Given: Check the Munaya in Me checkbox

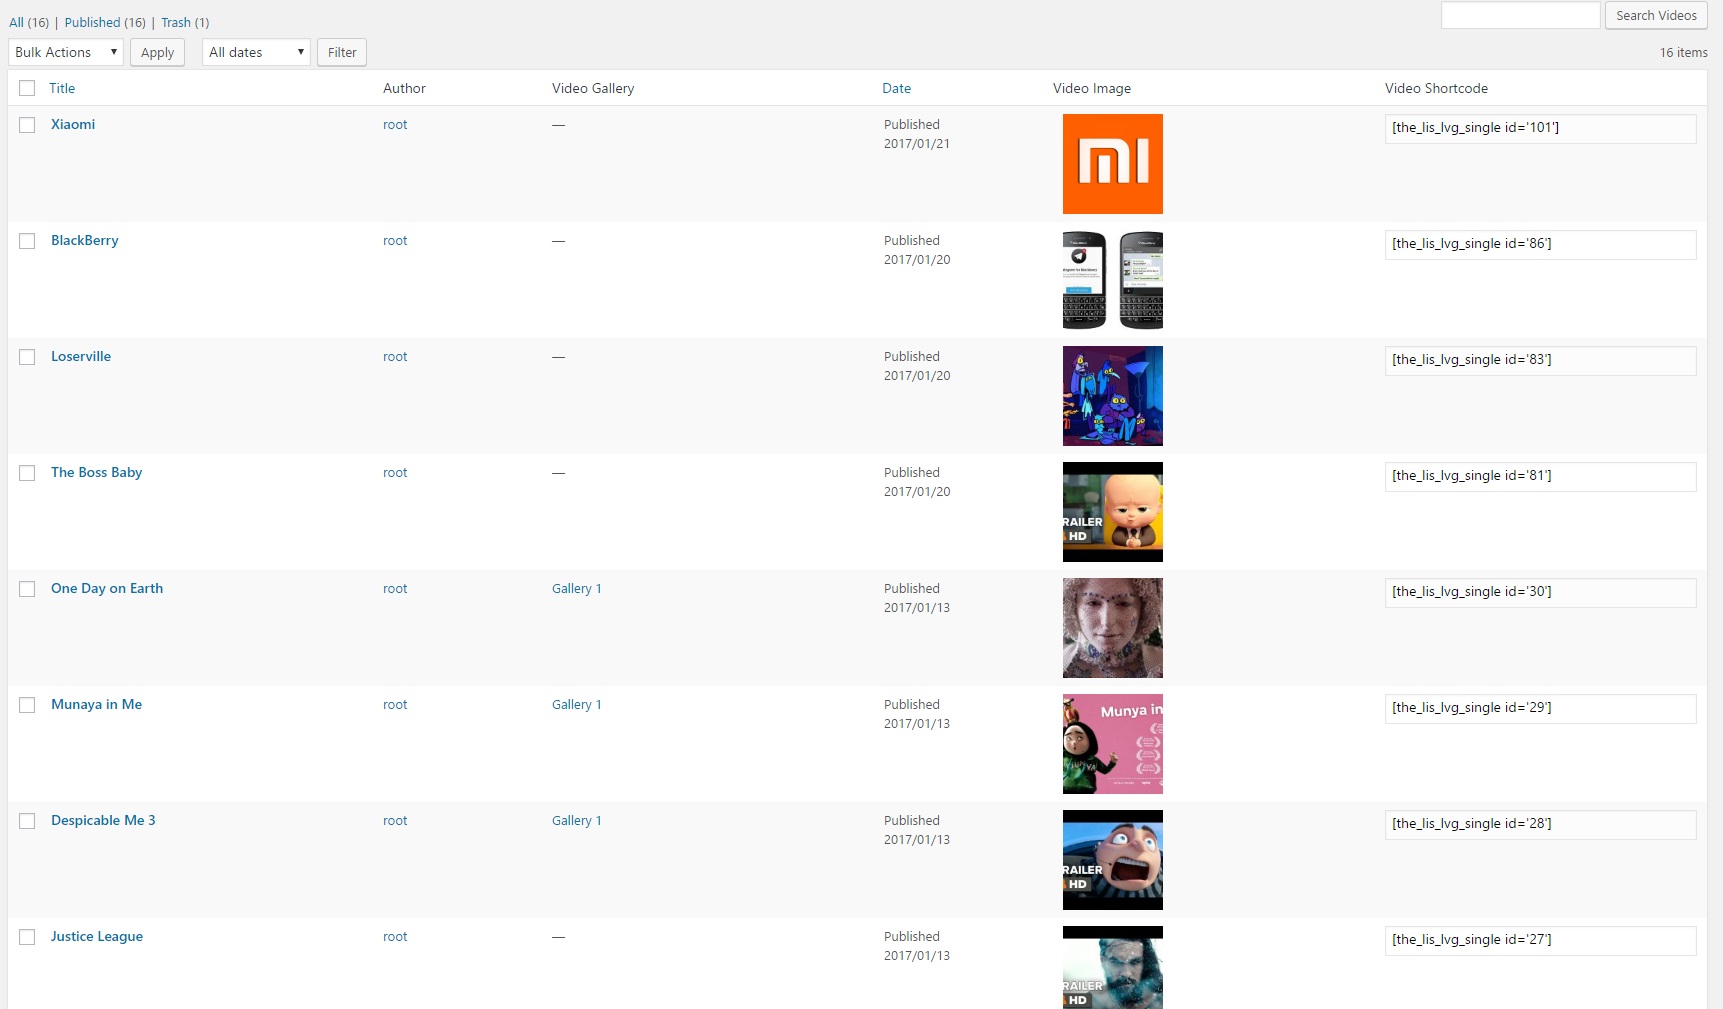Looking at the screenshot, I should (x=27, y=705).
